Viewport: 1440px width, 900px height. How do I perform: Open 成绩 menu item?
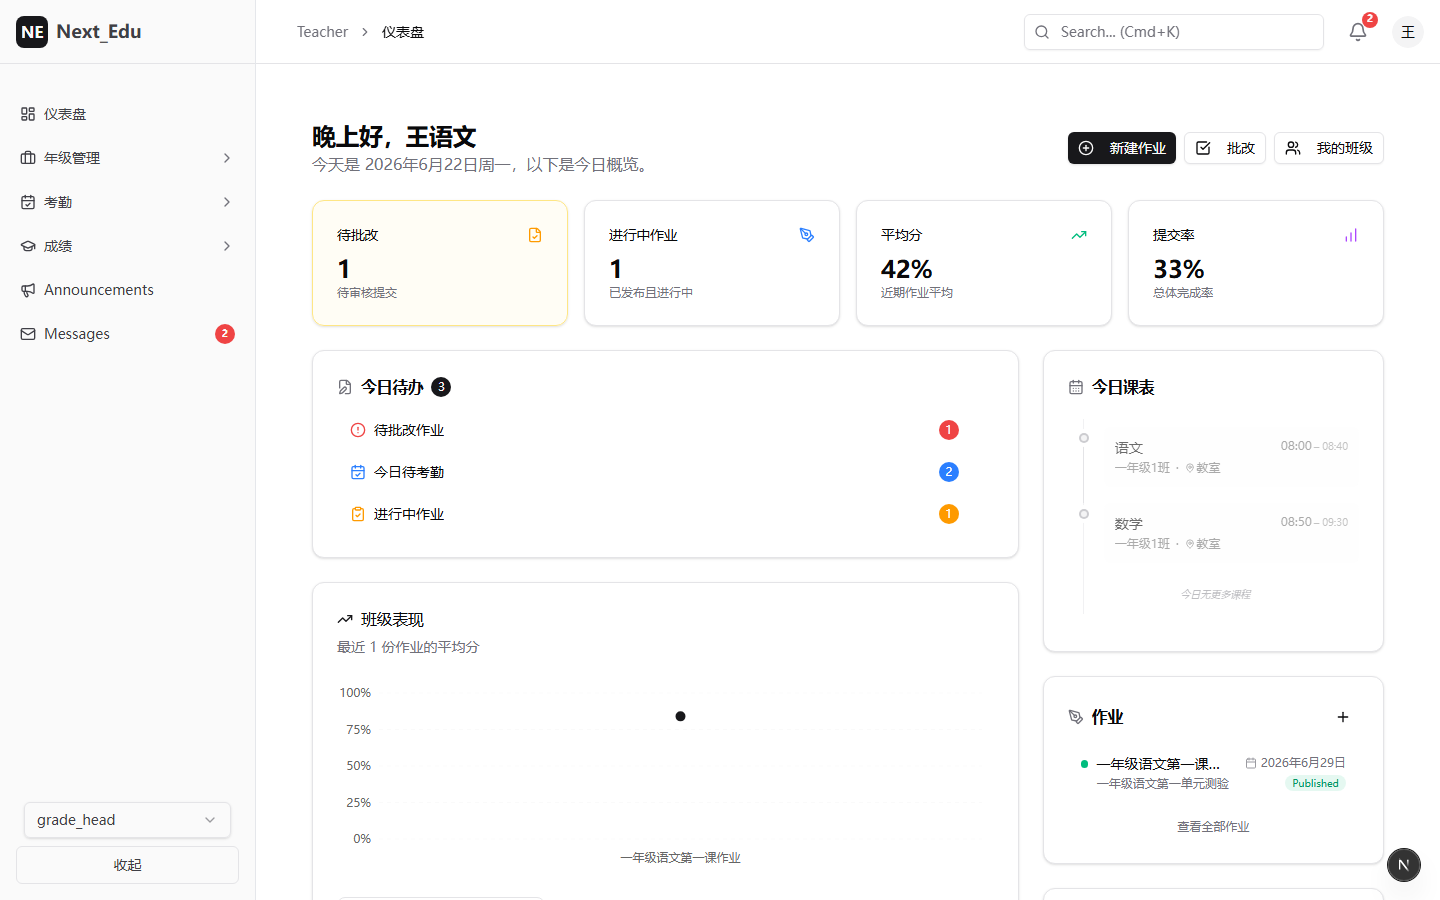(127, 246)
